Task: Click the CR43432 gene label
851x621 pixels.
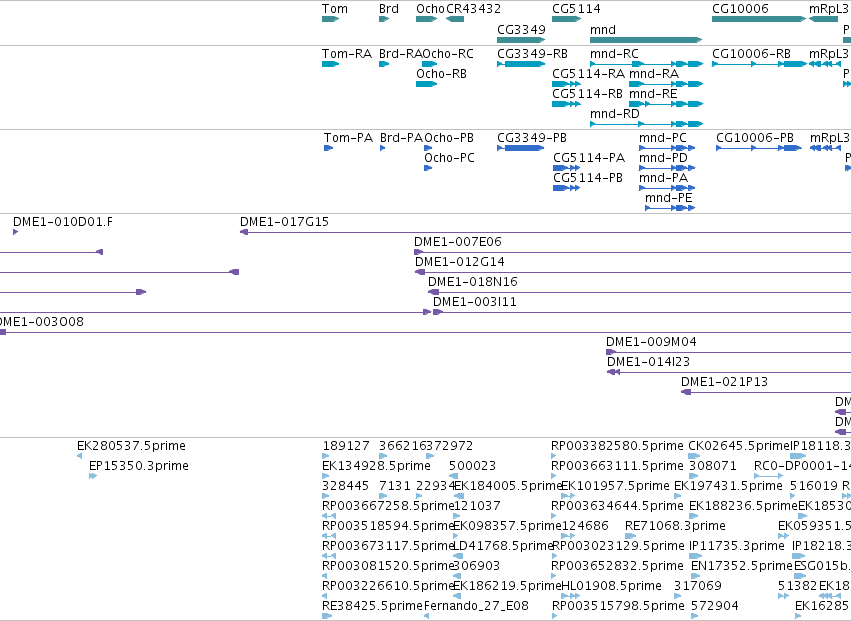Action: (473, 9)
